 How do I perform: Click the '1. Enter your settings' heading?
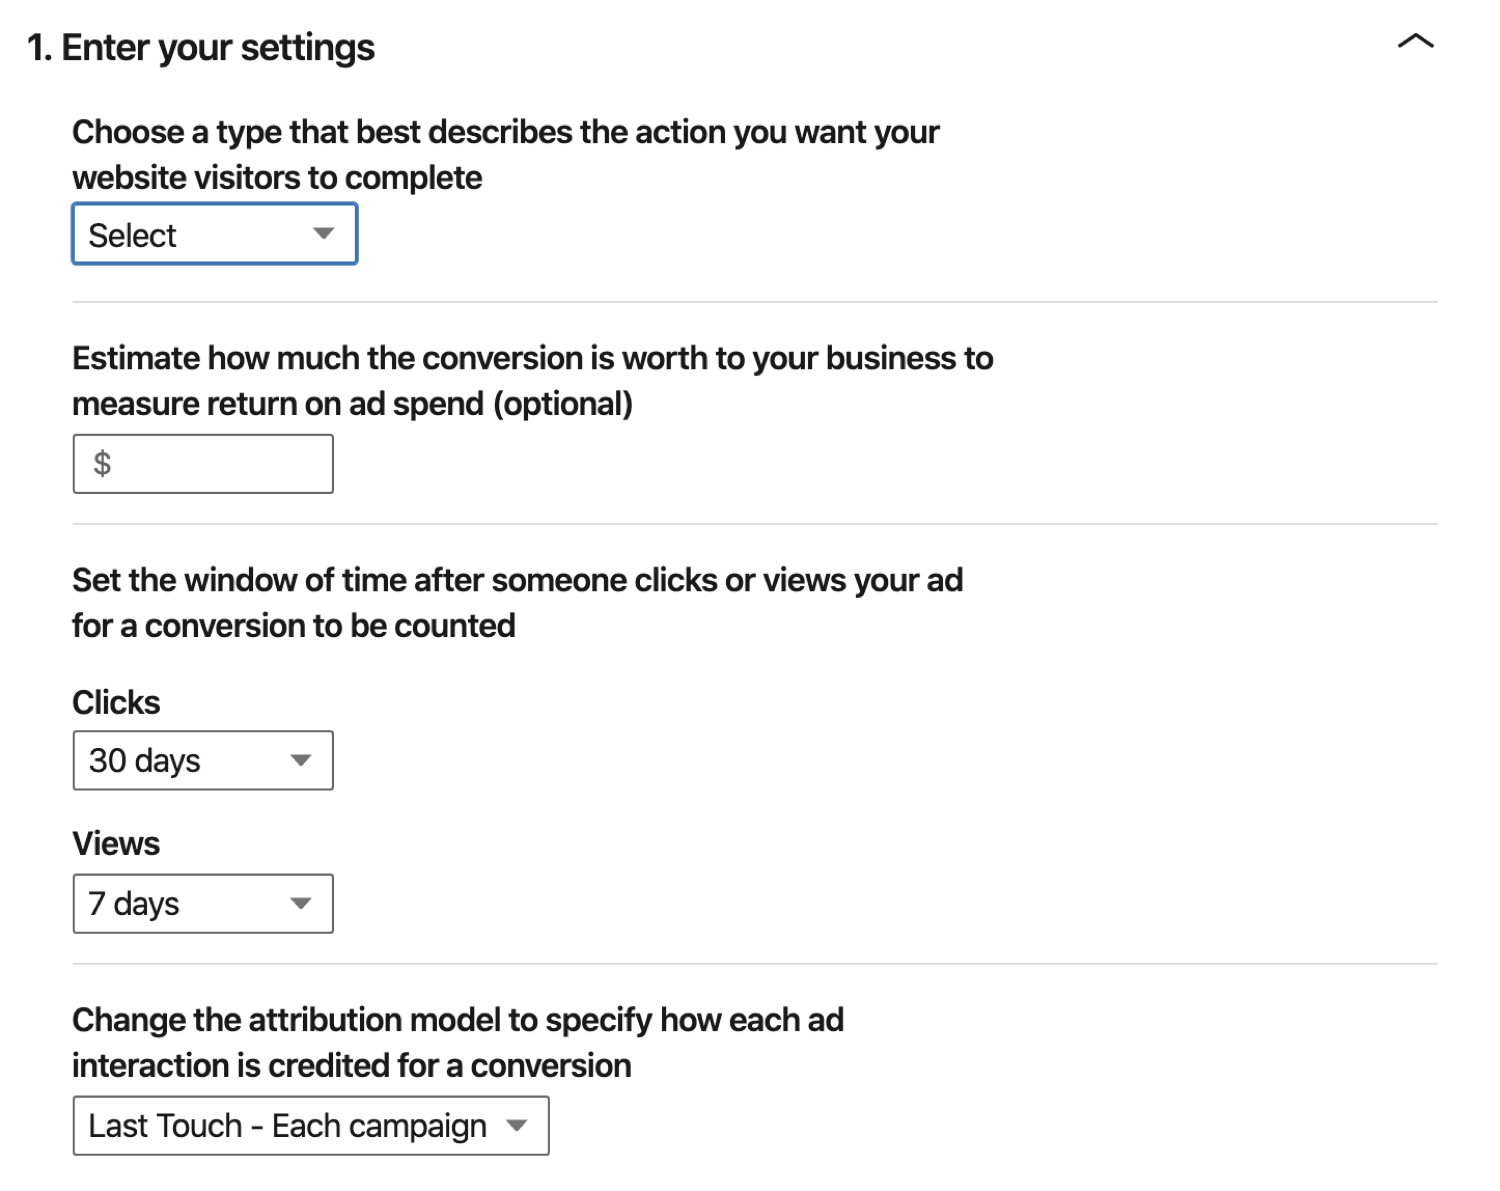pyautogui.click(x=201, y=48)
